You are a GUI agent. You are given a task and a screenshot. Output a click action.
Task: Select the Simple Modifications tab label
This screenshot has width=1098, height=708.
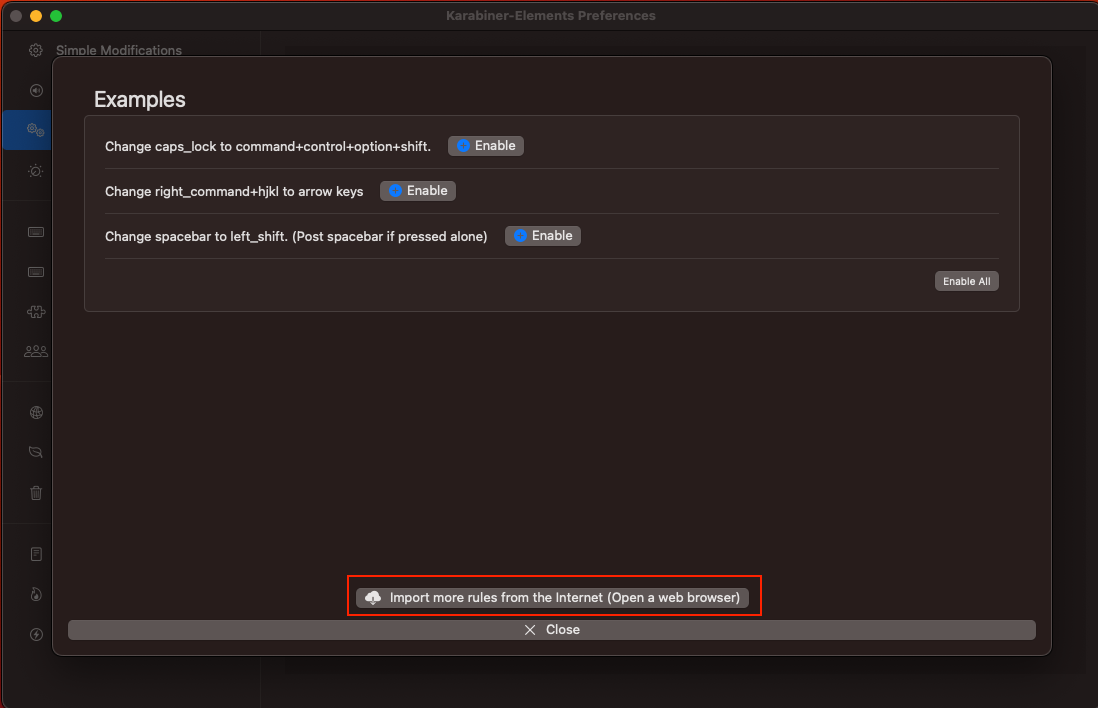[118, 50]
